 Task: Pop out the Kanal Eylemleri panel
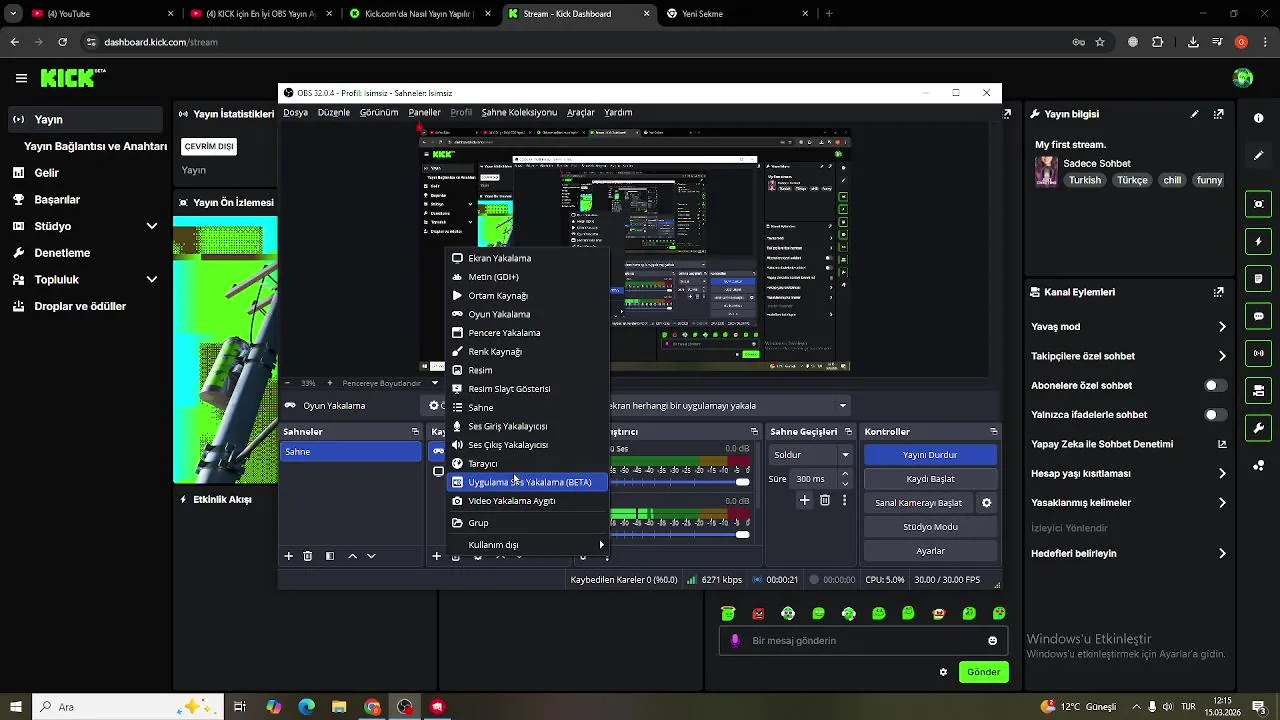(x=1218, y=292)
